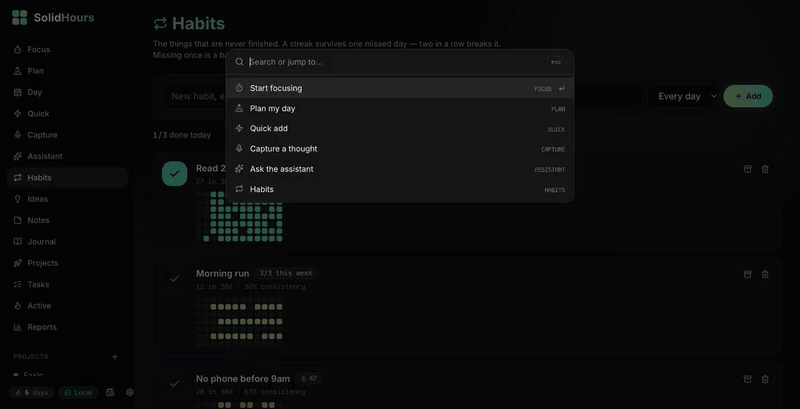
Task: Click the Local storage status badge
Action: [79, 392]
